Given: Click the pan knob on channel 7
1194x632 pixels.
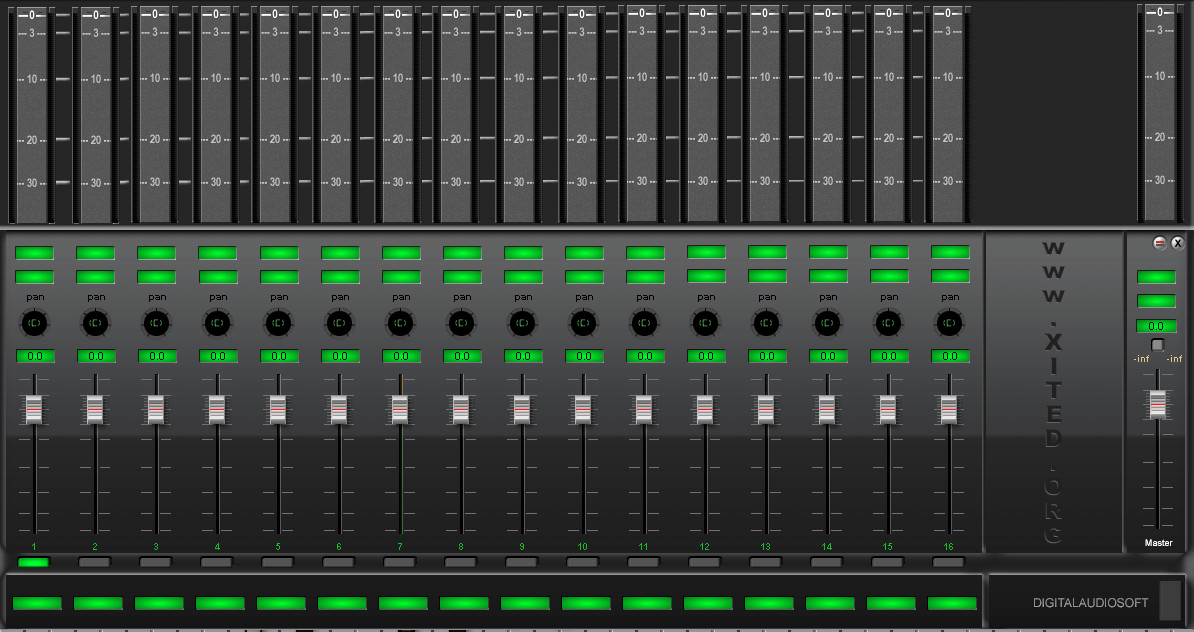Looking at the screenshot, I should pyautogui.click(x=400, y=323).
